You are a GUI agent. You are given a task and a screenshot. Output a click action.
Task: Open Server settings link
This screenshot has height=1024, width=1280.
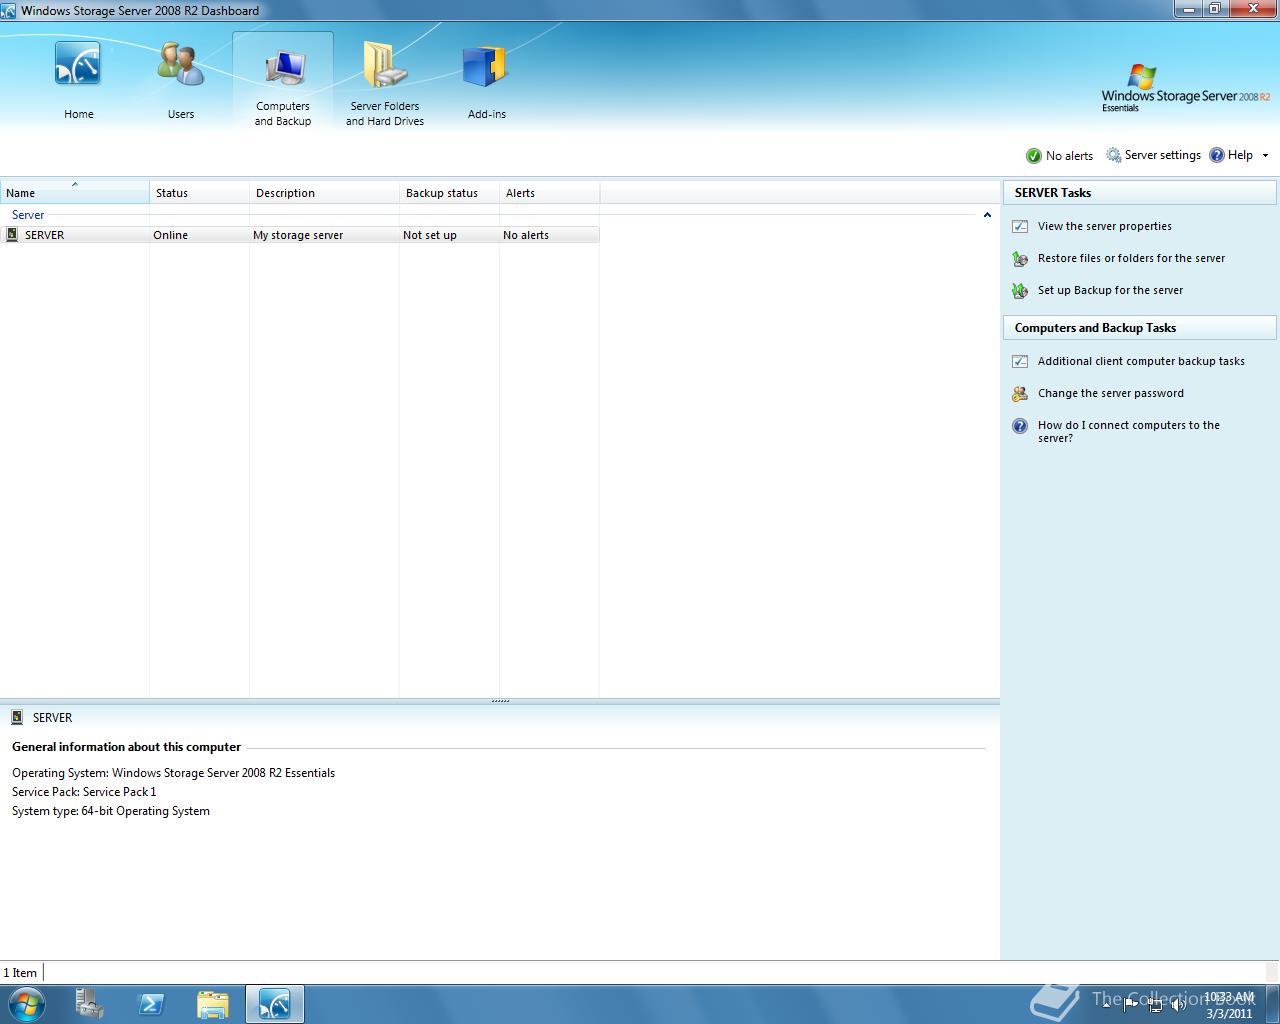point(1162,155)
